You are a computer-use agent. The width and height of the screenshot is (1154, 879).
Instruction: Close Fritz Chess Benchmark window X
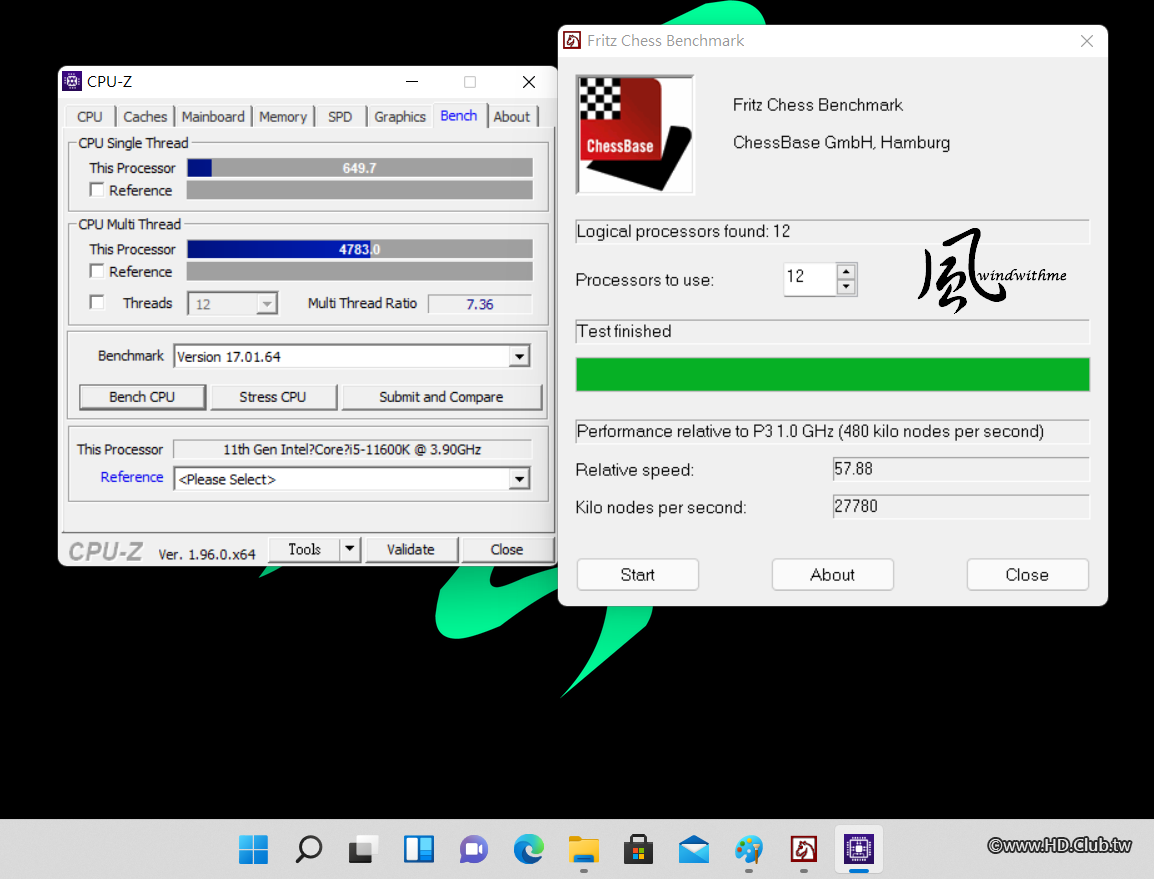click(x=1086, y=41)
